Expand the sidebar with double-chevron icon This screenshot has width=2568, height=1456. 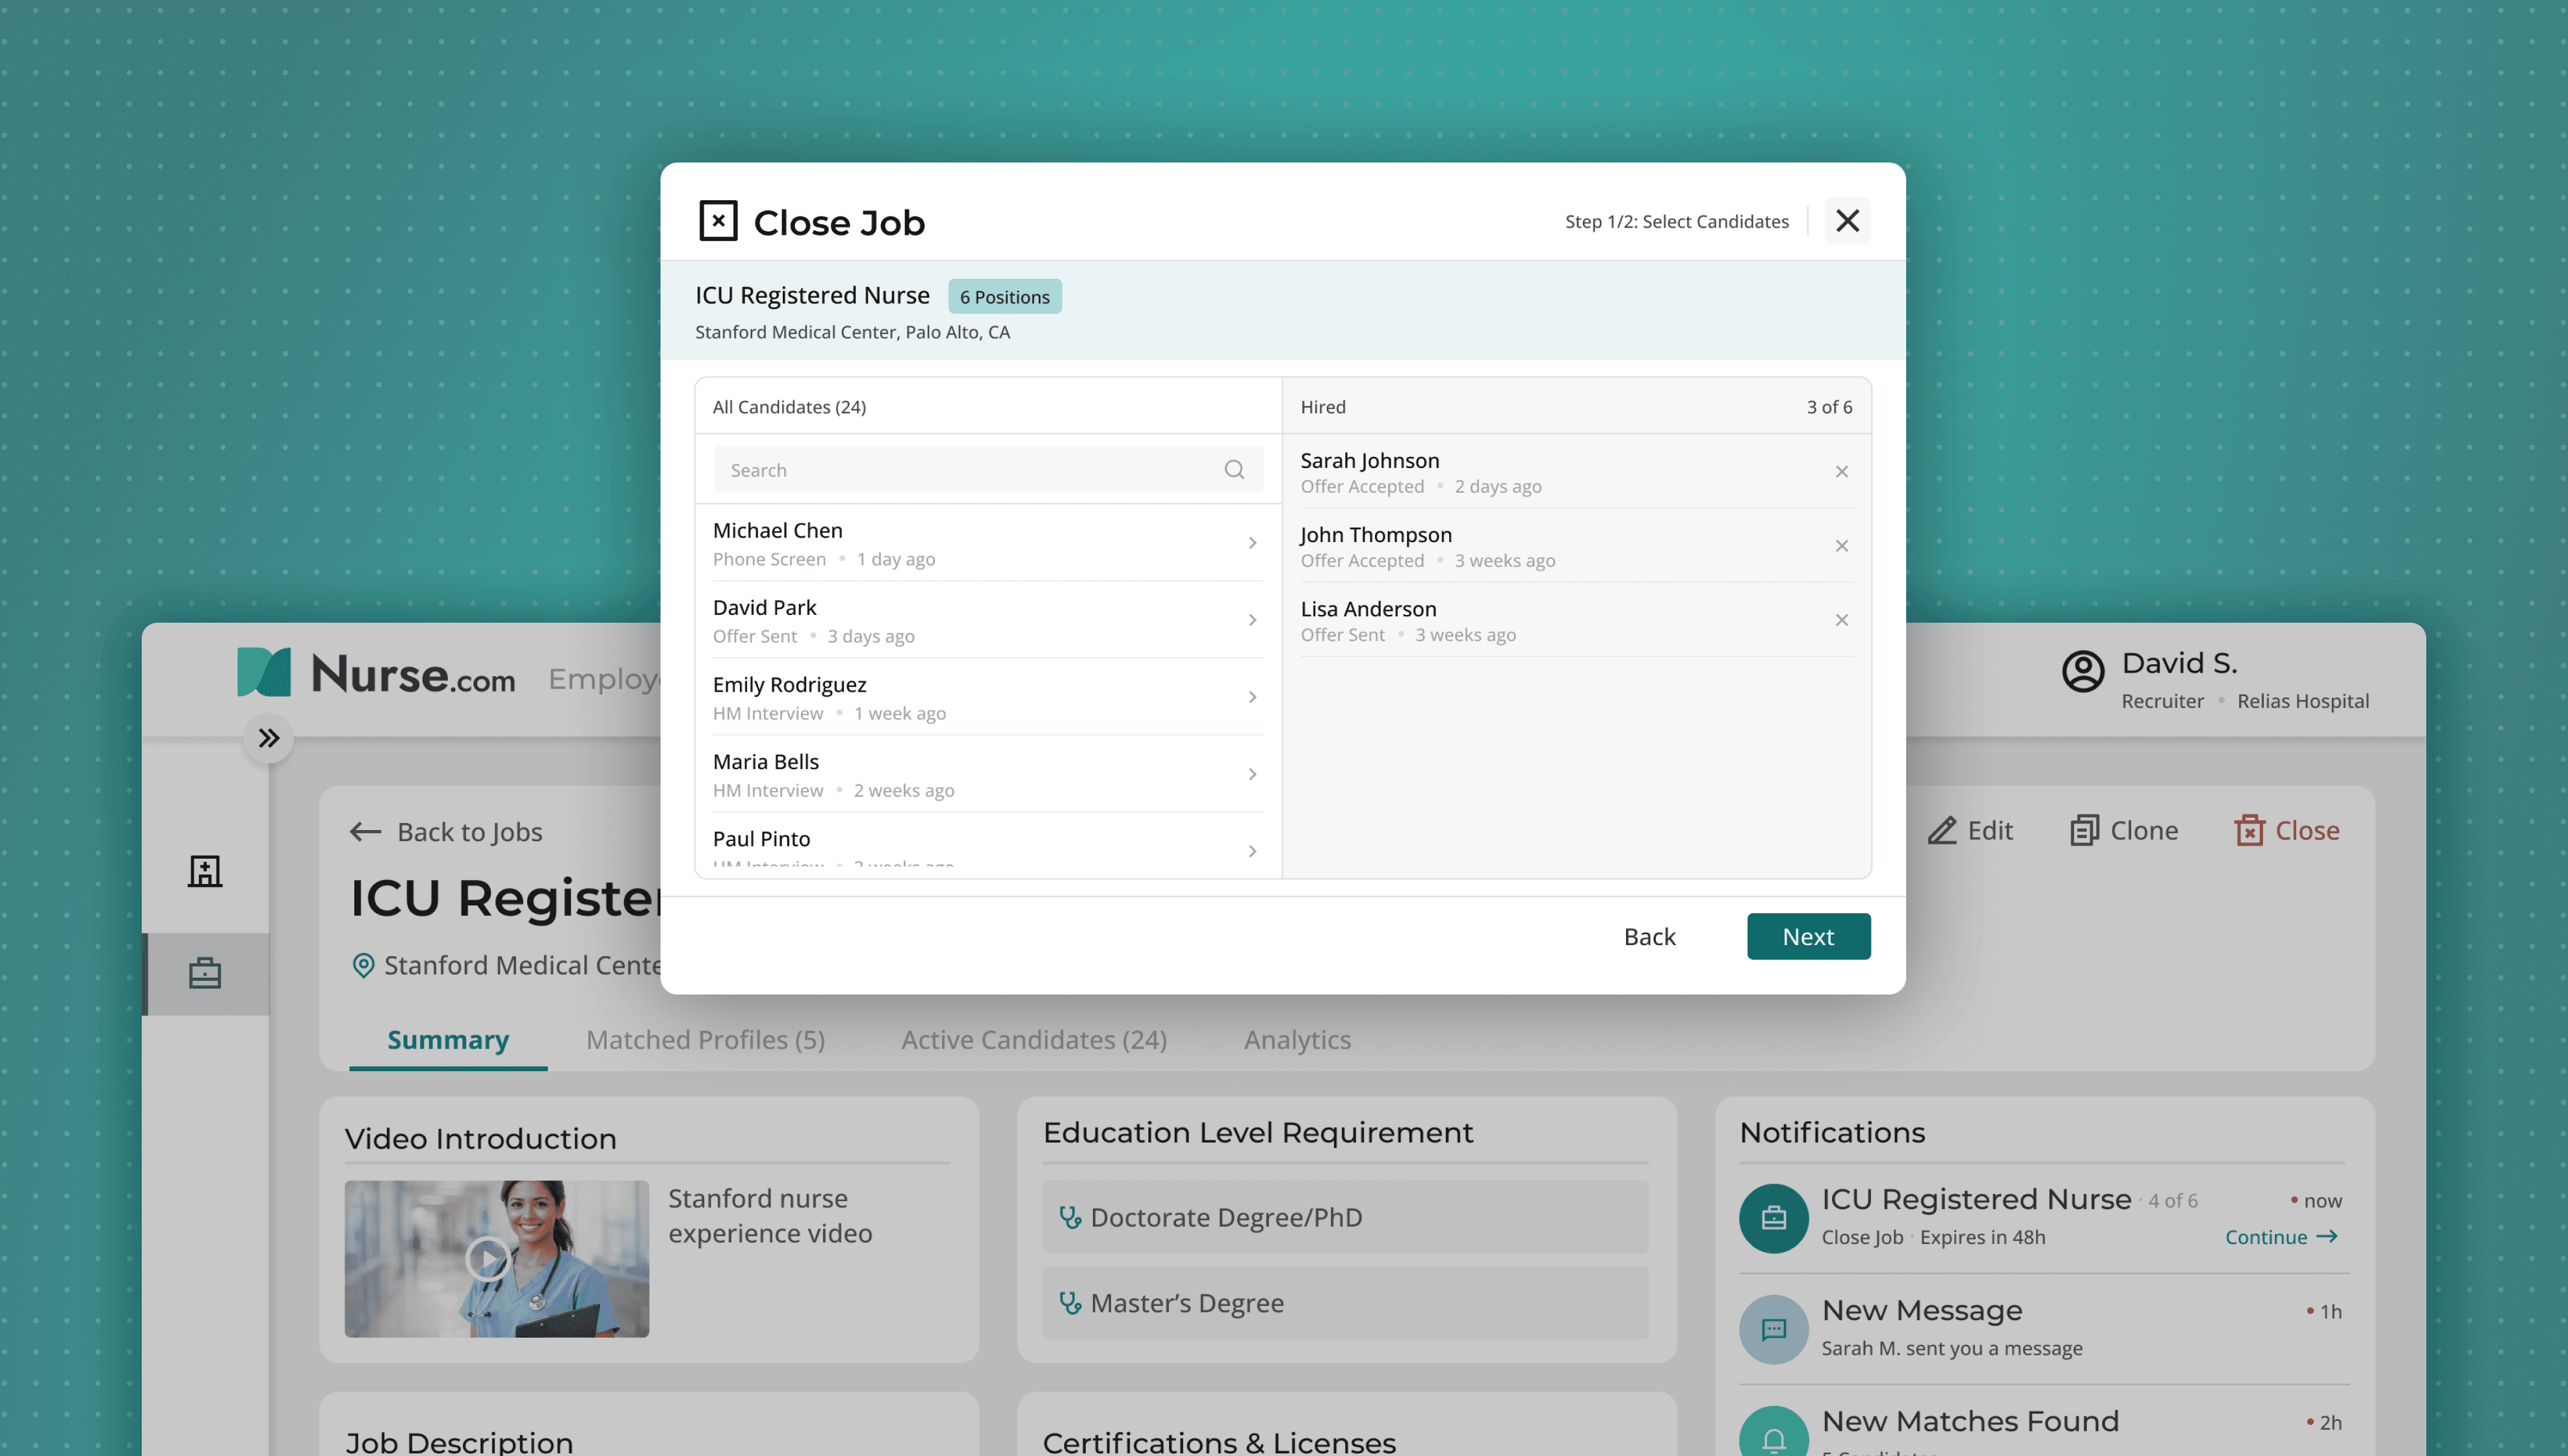[x=268, y=738]
